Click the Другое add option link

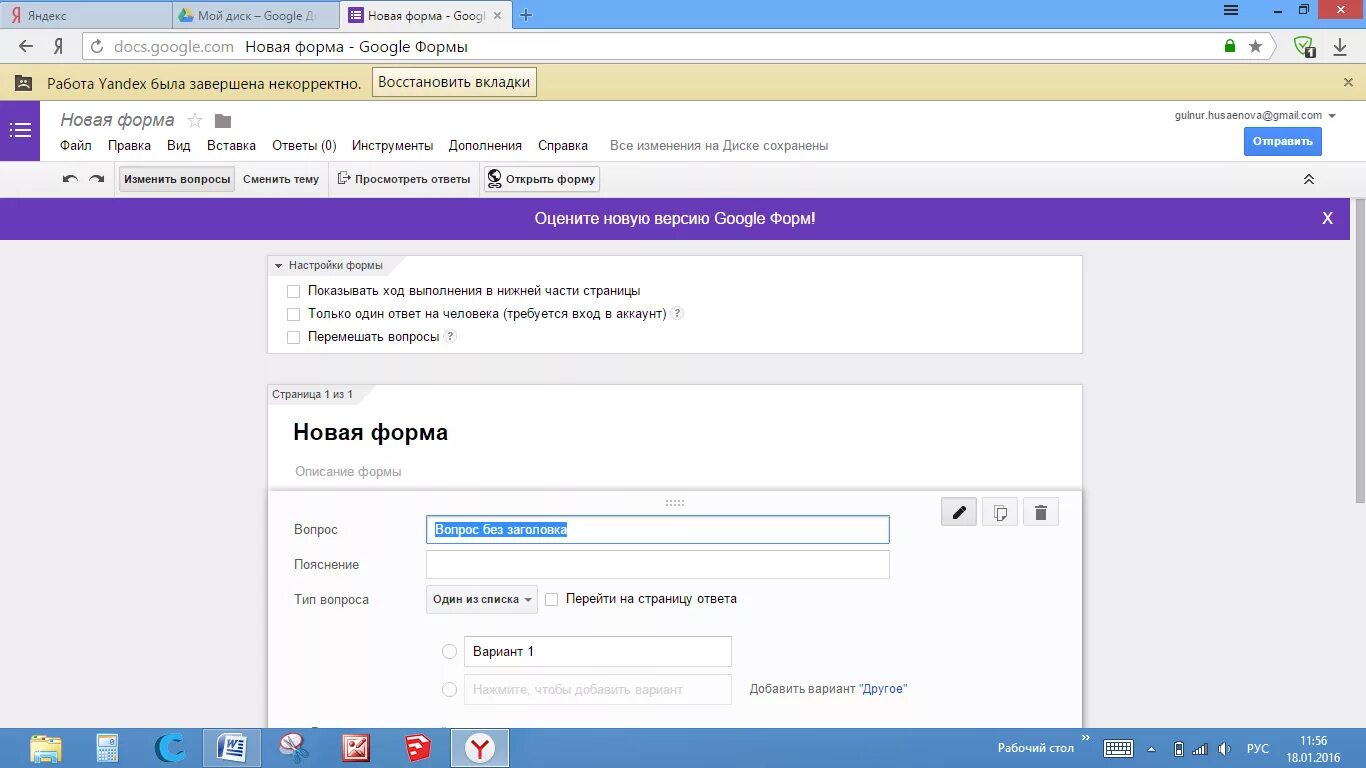tap(883, 689)
